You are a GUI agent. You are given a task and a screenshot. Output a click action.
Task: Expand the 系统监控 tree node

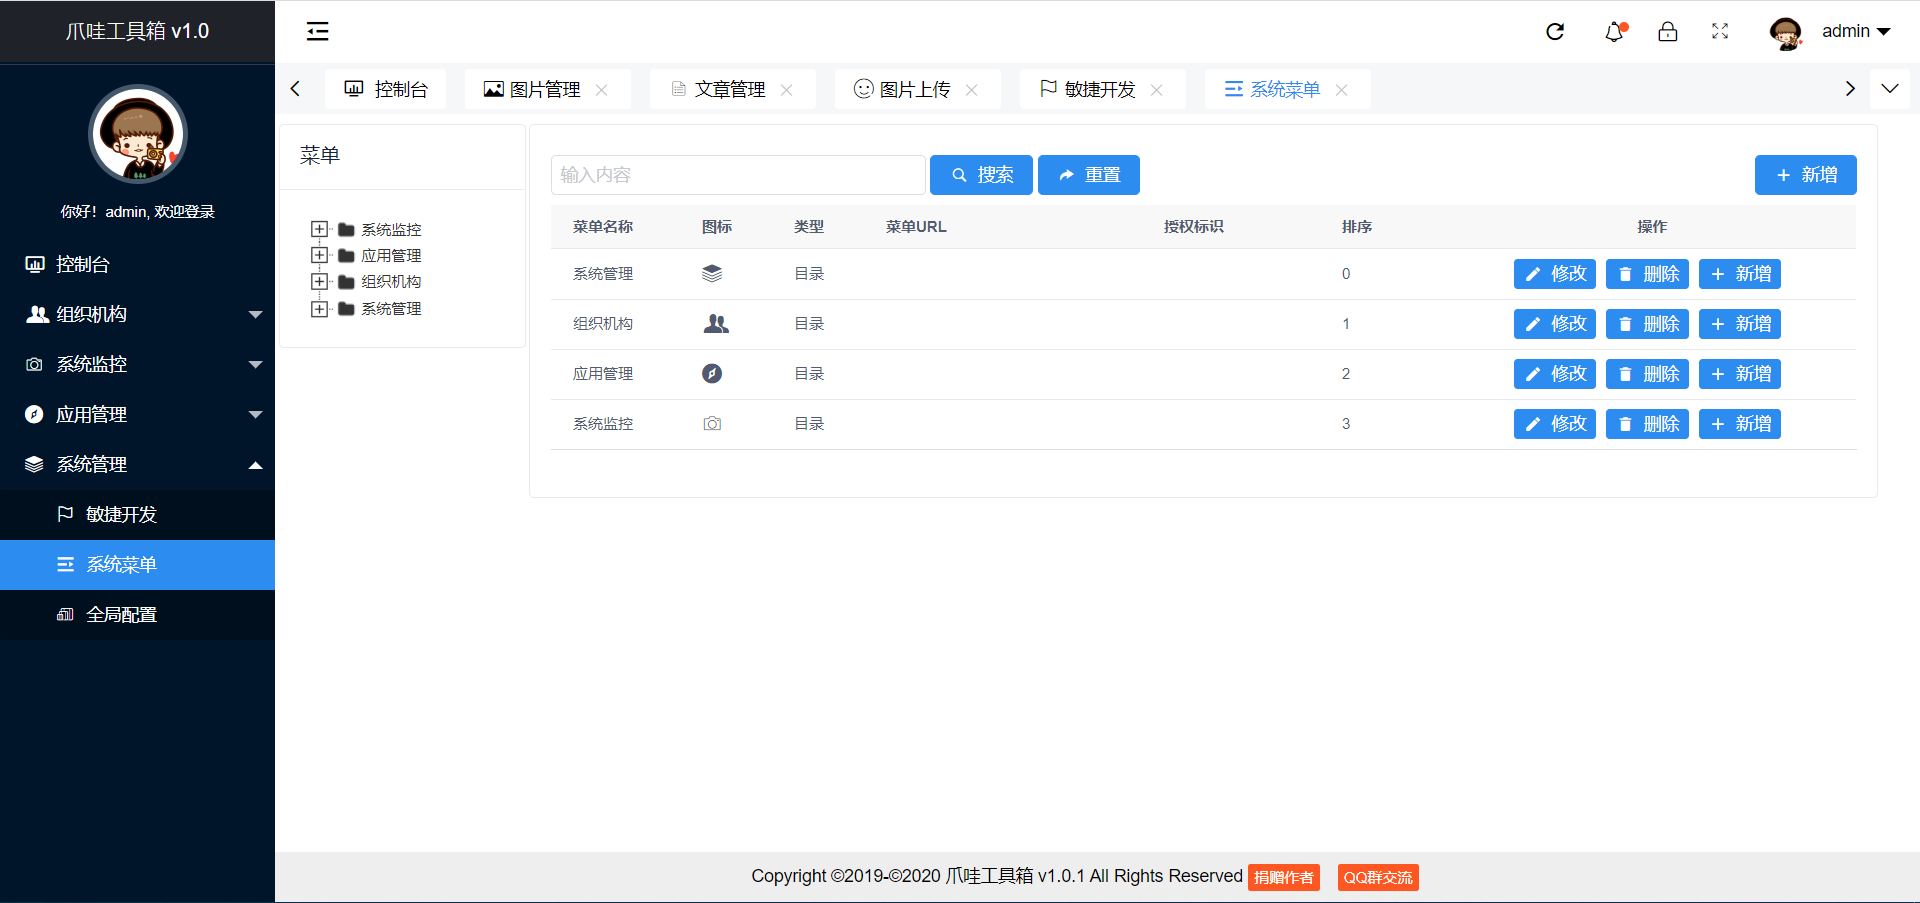click(320, 229)
